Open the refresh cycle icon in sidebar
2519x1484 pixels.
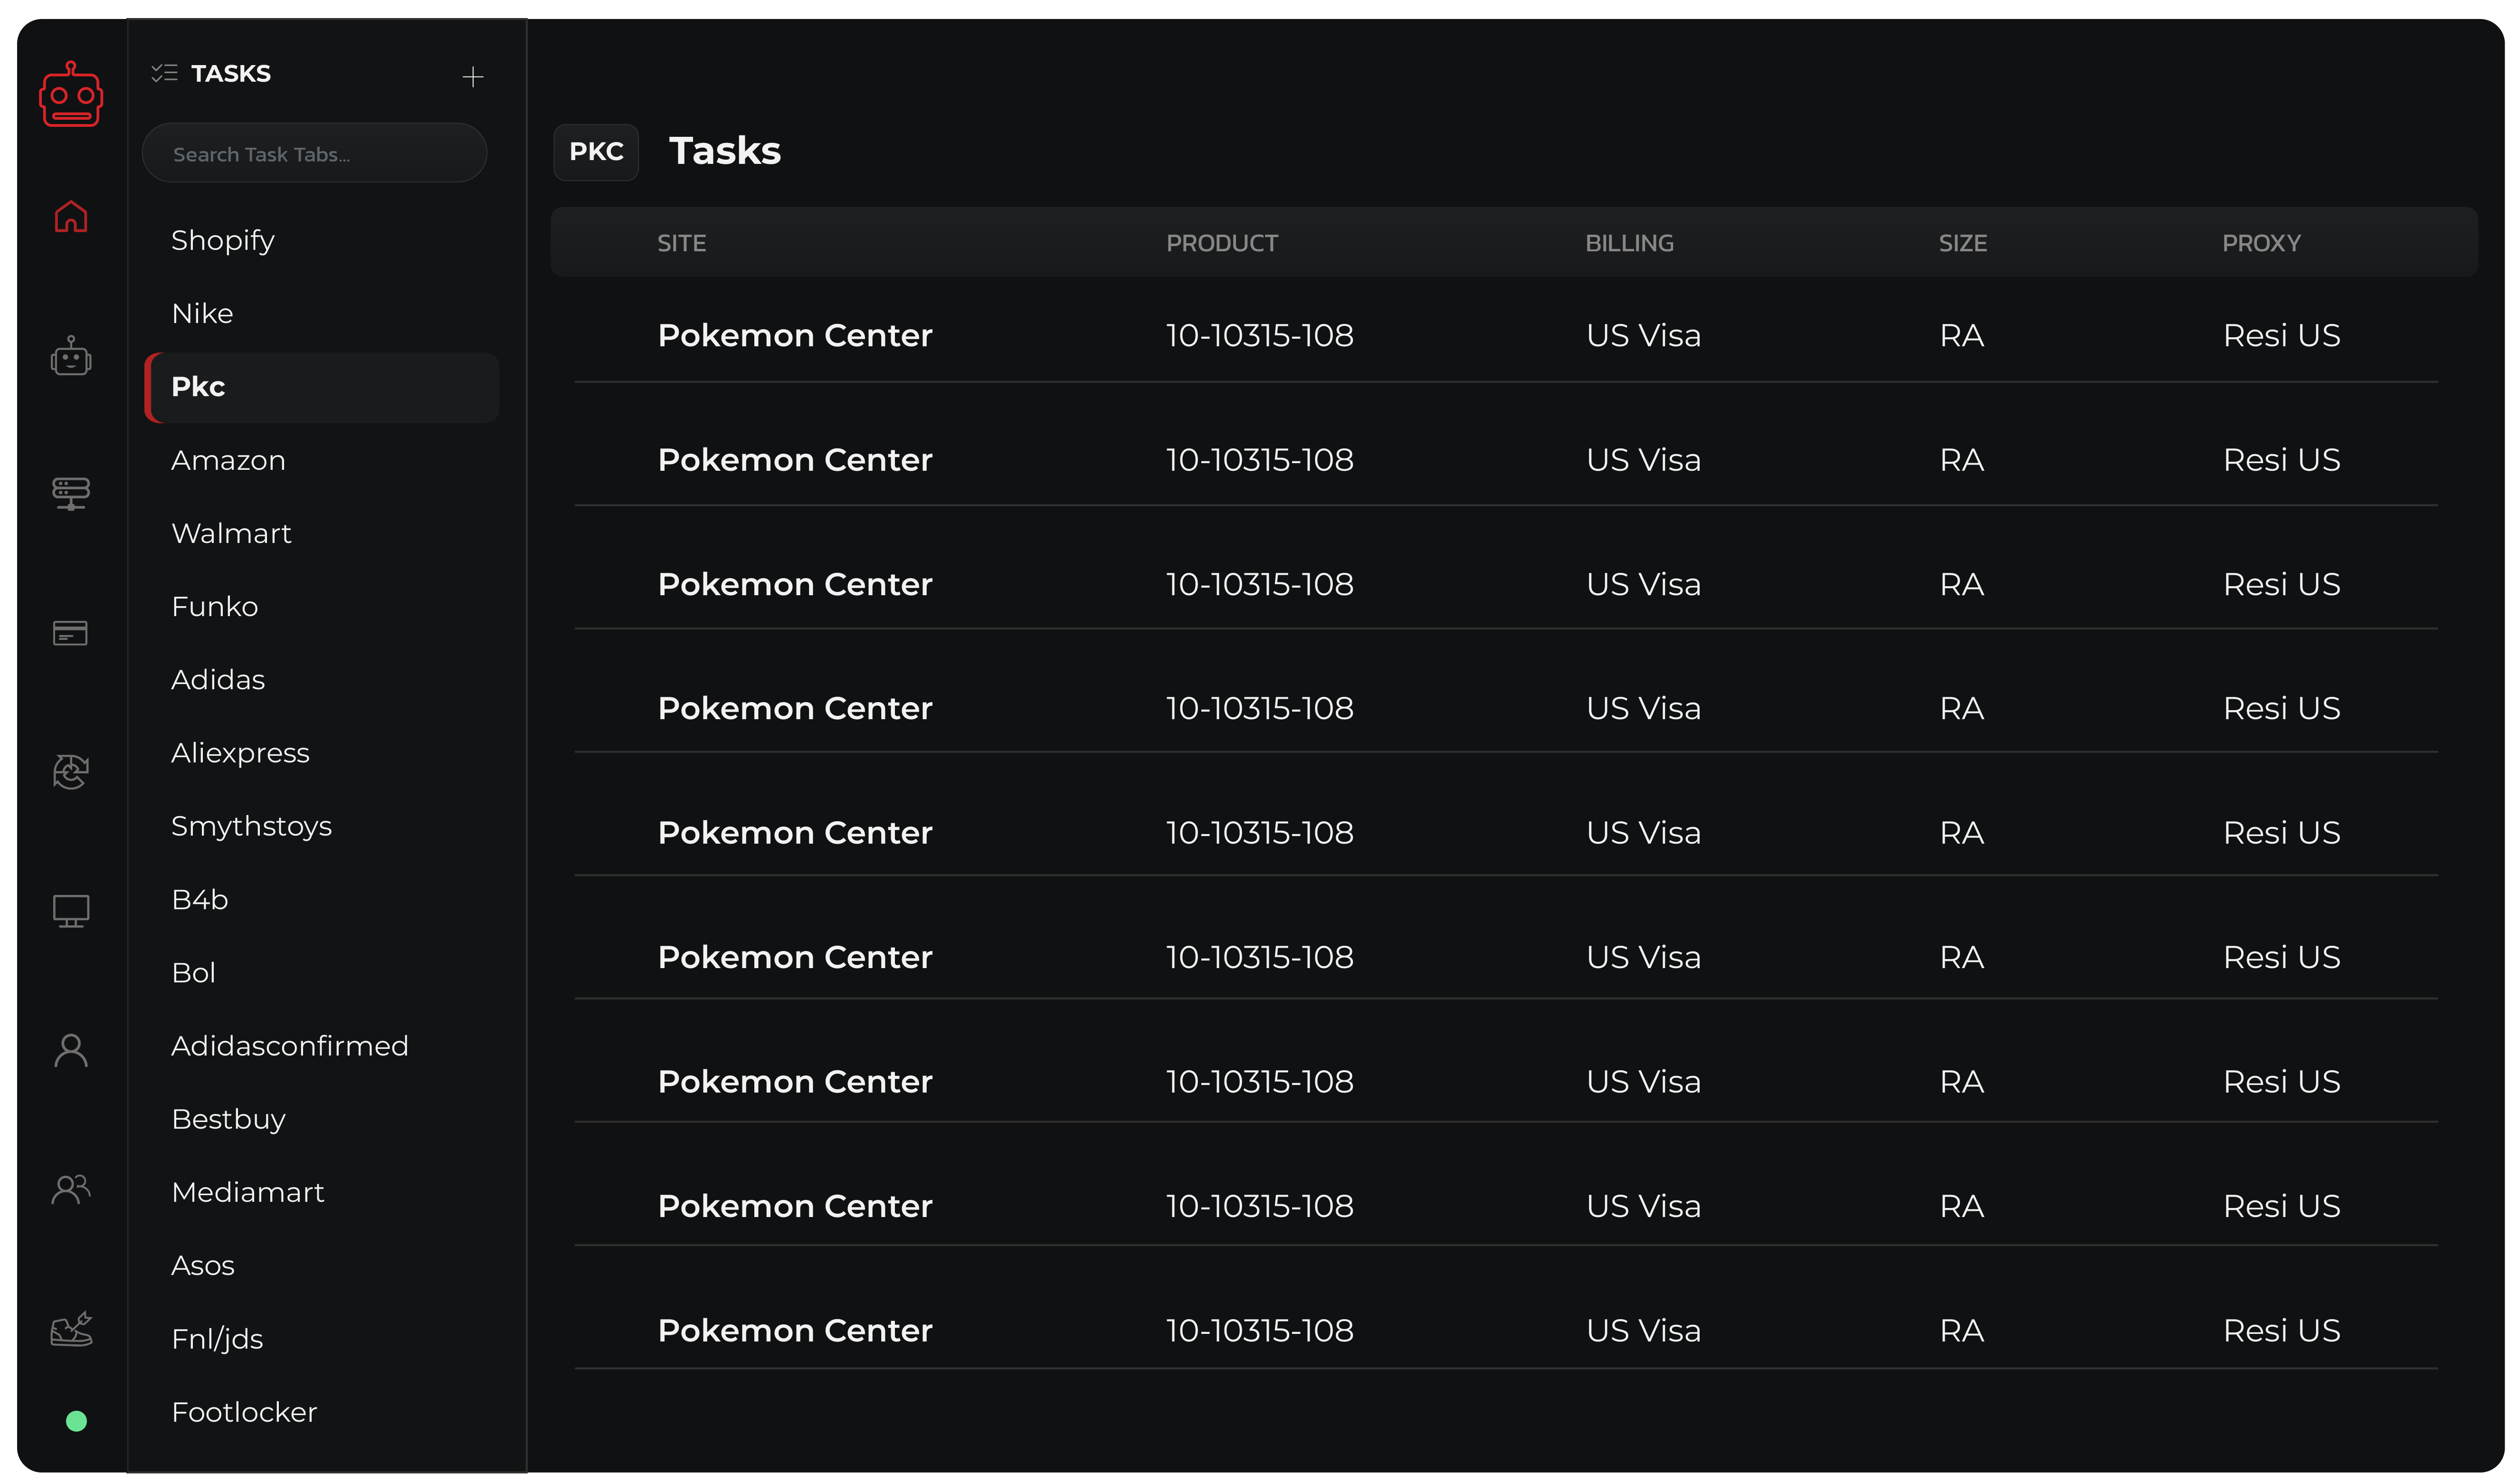(71, 772)
